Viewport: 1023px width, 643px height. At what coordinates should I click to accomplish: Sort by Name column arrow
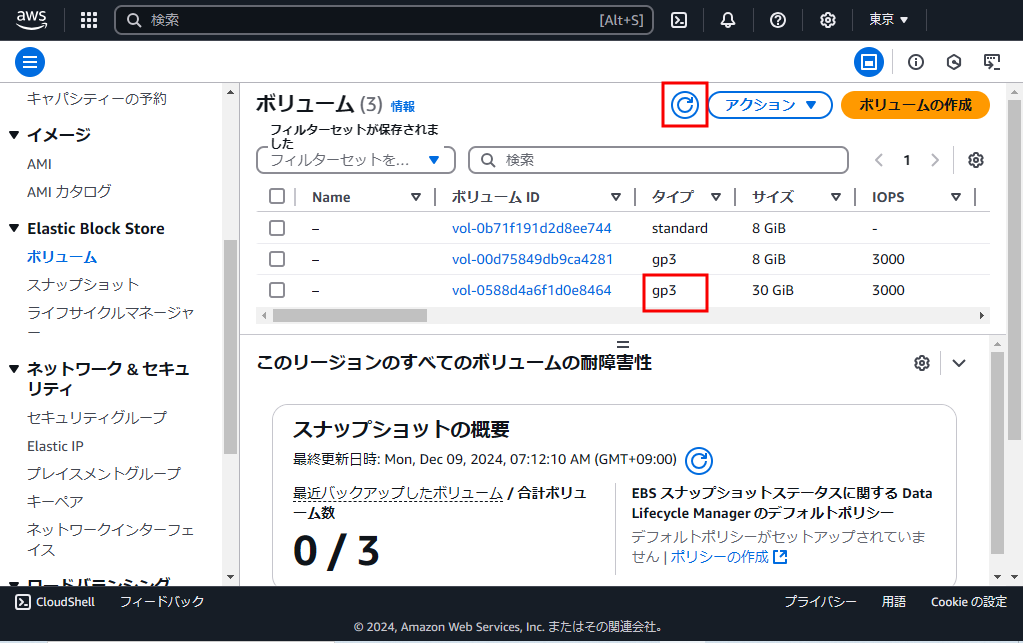(x=416, y=197)
